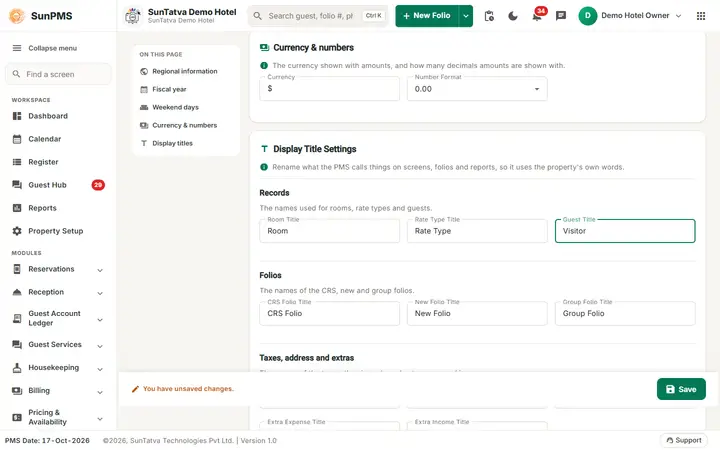Click the Reception bell module icon

[17, 292]
